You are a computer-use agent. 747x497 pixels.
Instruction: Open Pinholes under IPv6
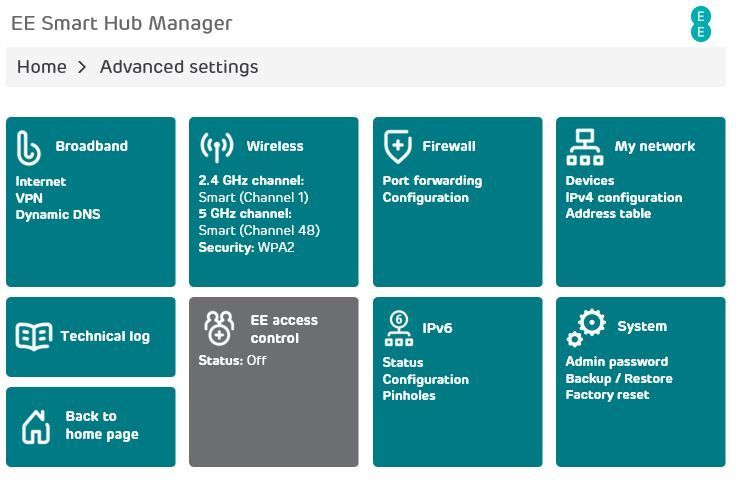409,396
